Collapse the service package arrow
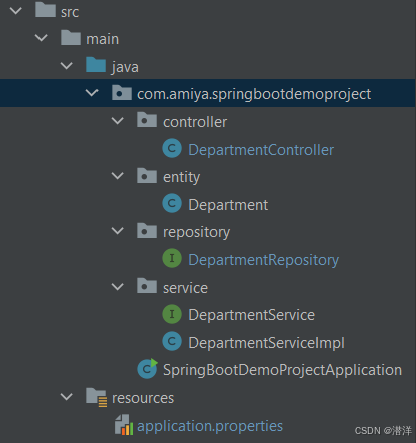This screenshot has height=443, width=416. pos(118,287)
